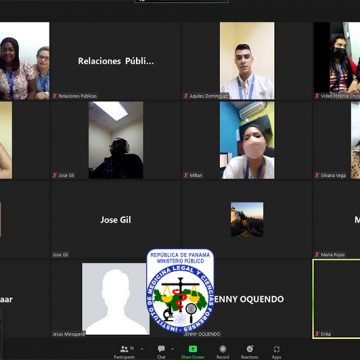Image resolution: width=360 pixels, height=360 pixels.
Task: Open the Chat panel icon
Action: 161,349
